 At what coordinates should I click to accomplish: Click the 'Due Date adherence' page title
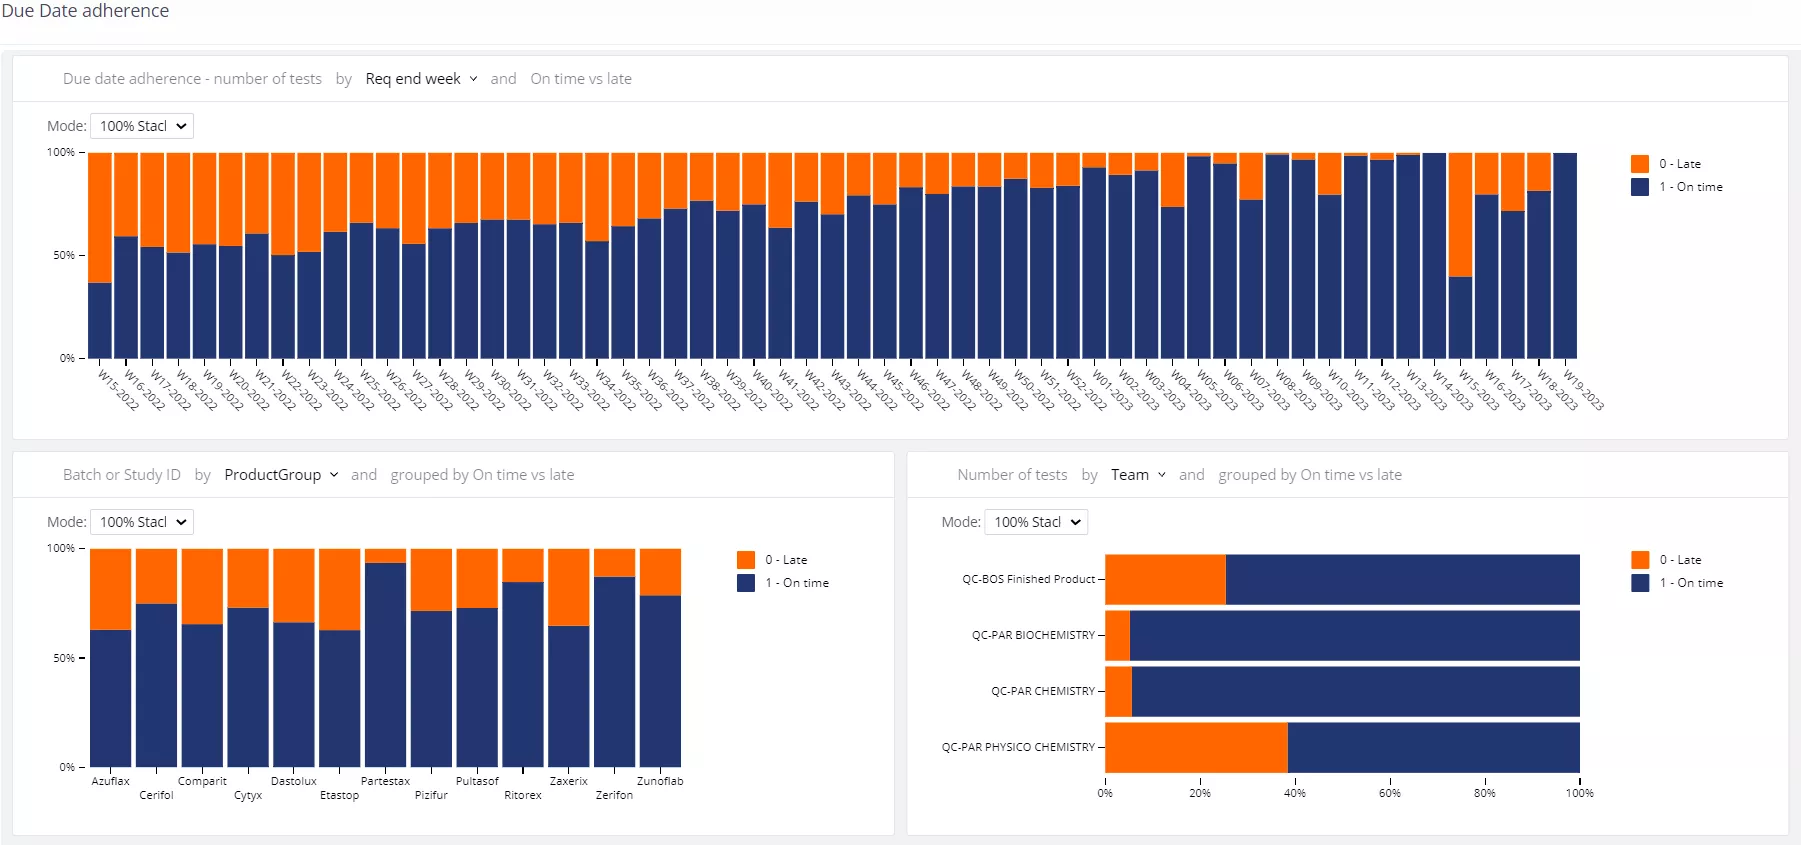tap(85, 11)
